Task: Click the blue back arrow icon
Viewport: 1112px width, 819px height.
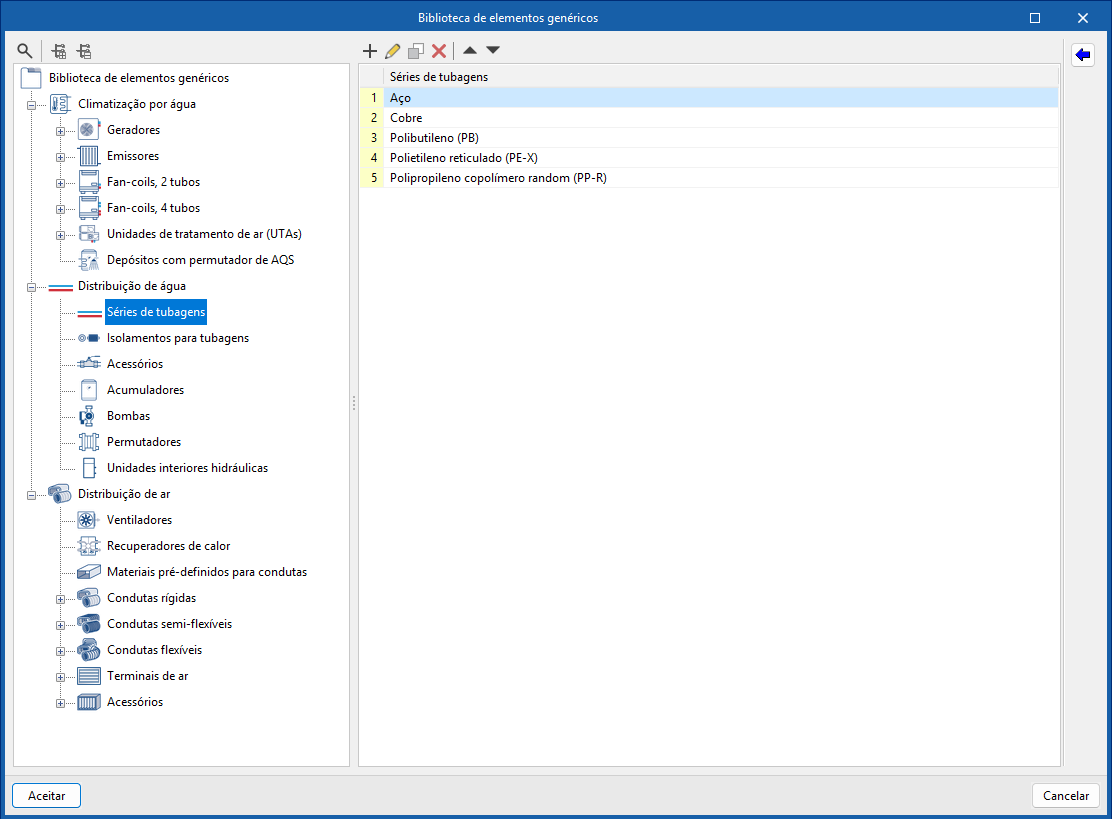Action: [x=1083, y=55]
